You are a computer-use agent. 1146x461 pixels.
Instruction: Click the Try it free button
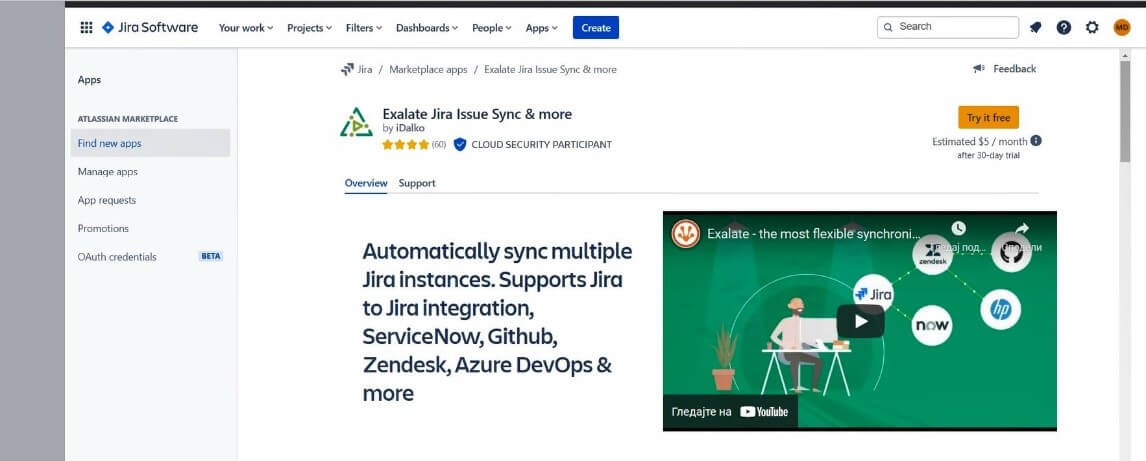click(x=988, y=118)
